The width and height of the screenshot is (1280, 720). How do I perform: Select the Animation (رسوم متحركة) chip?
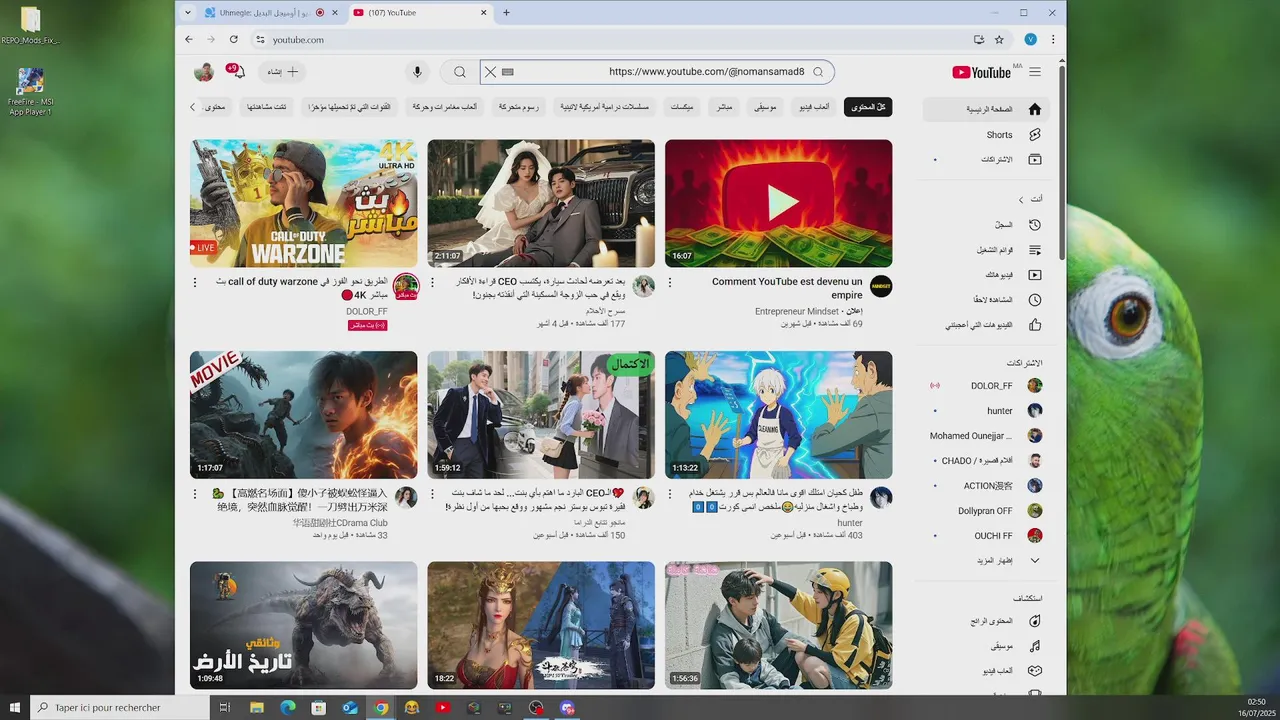[x=519, y=106]
